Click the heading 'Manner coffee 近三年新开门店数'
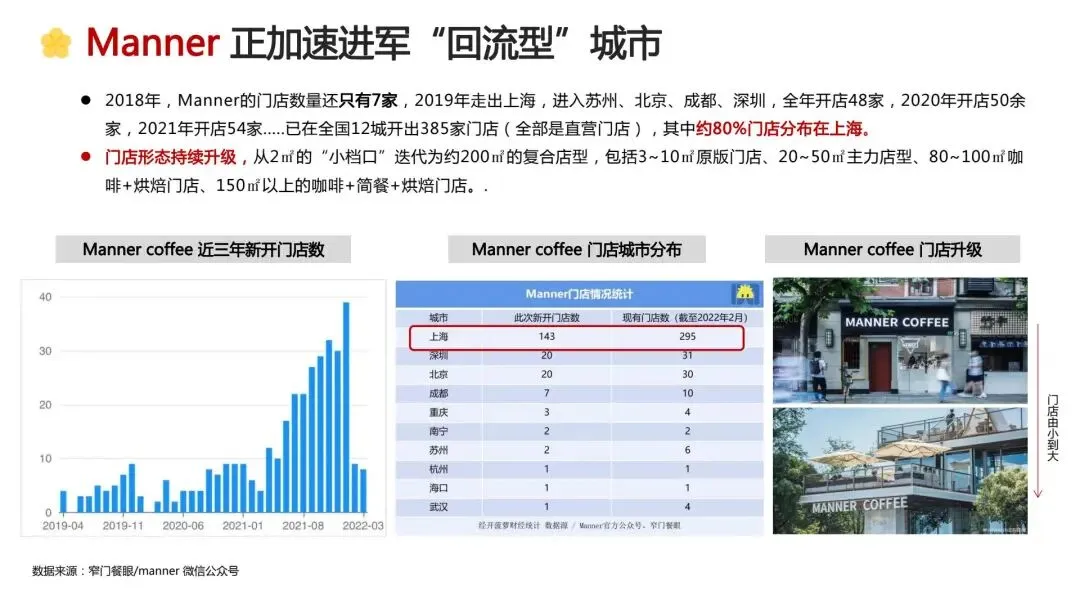The image size is (1080, 608). 203,249
